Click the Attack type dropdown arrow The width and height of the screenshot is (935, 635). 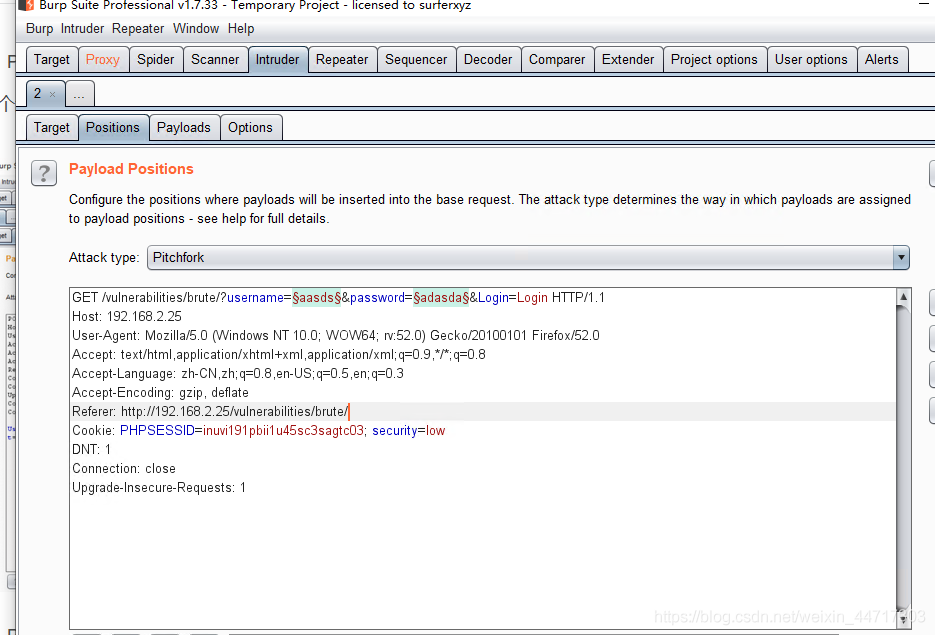click(x=901, y=258)
